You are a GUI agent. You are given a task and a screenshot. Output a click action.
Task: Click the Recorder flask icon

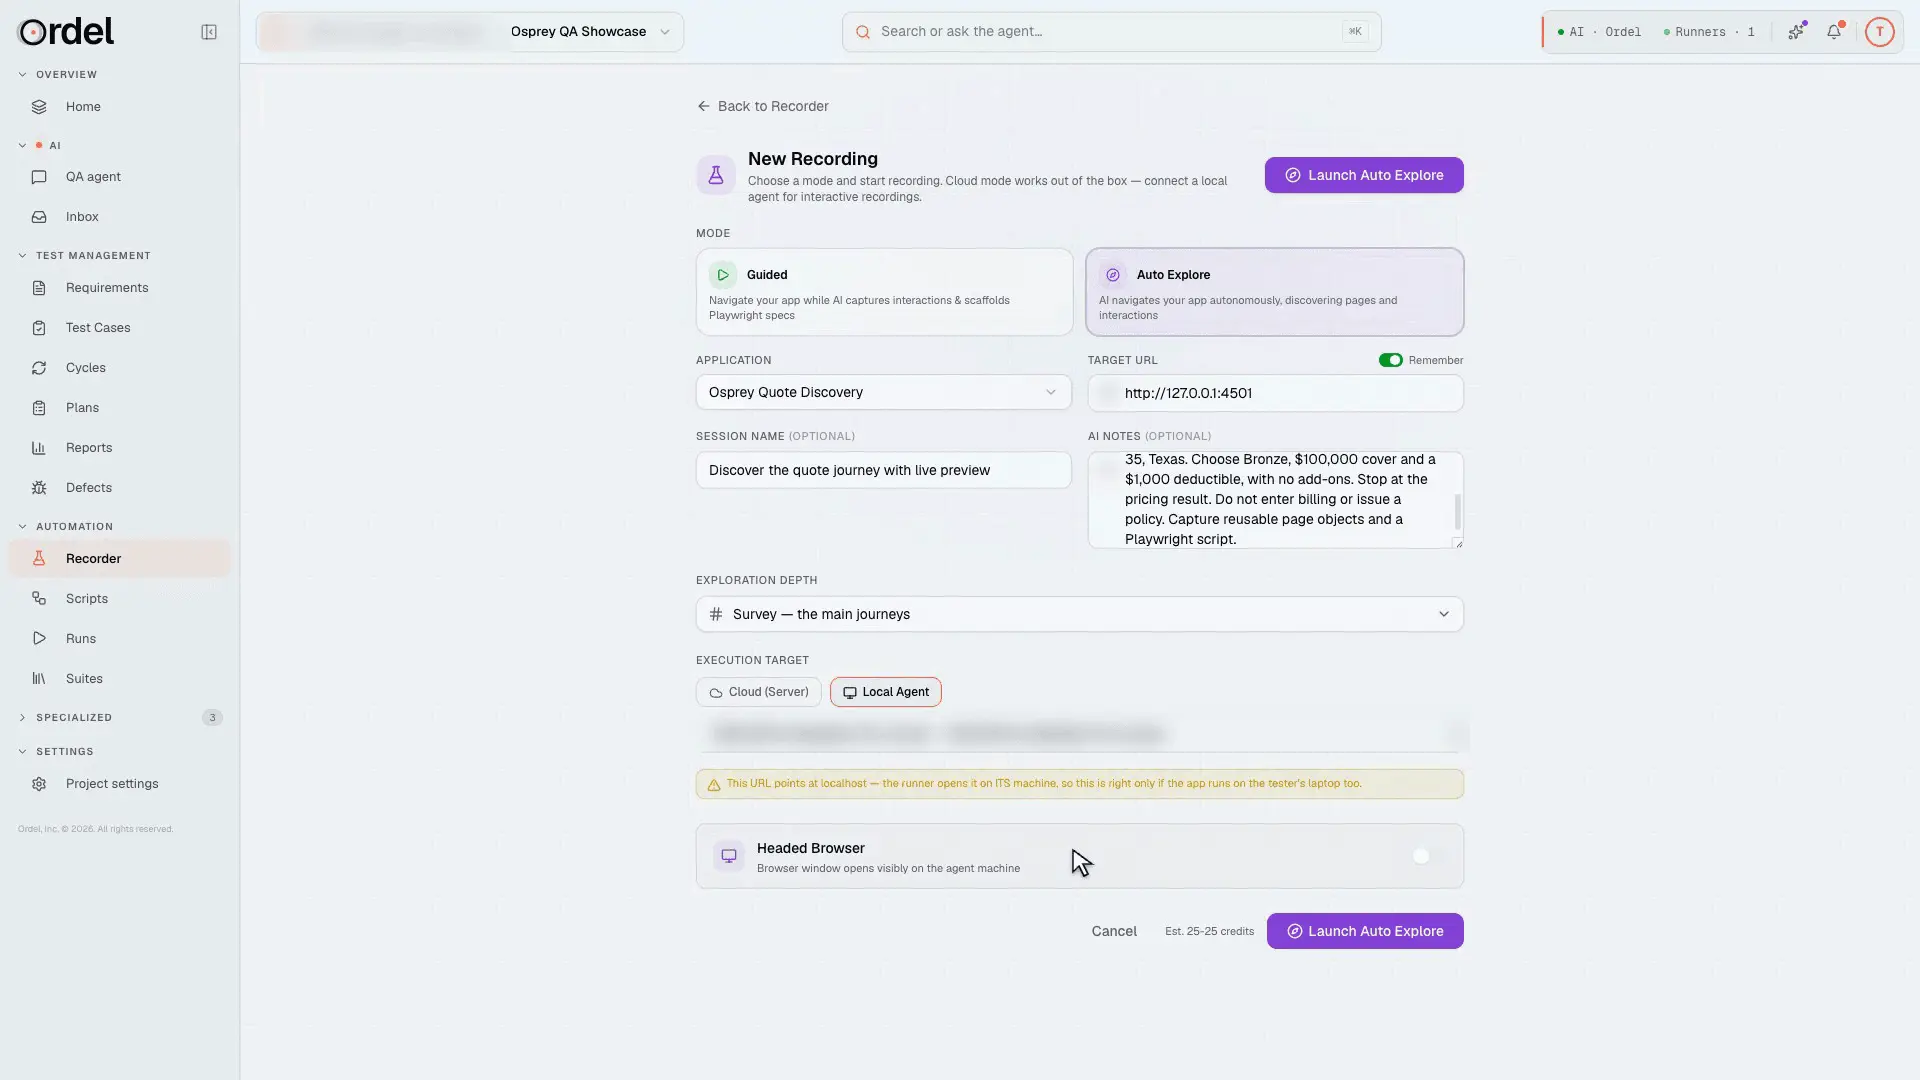(39, 559)
